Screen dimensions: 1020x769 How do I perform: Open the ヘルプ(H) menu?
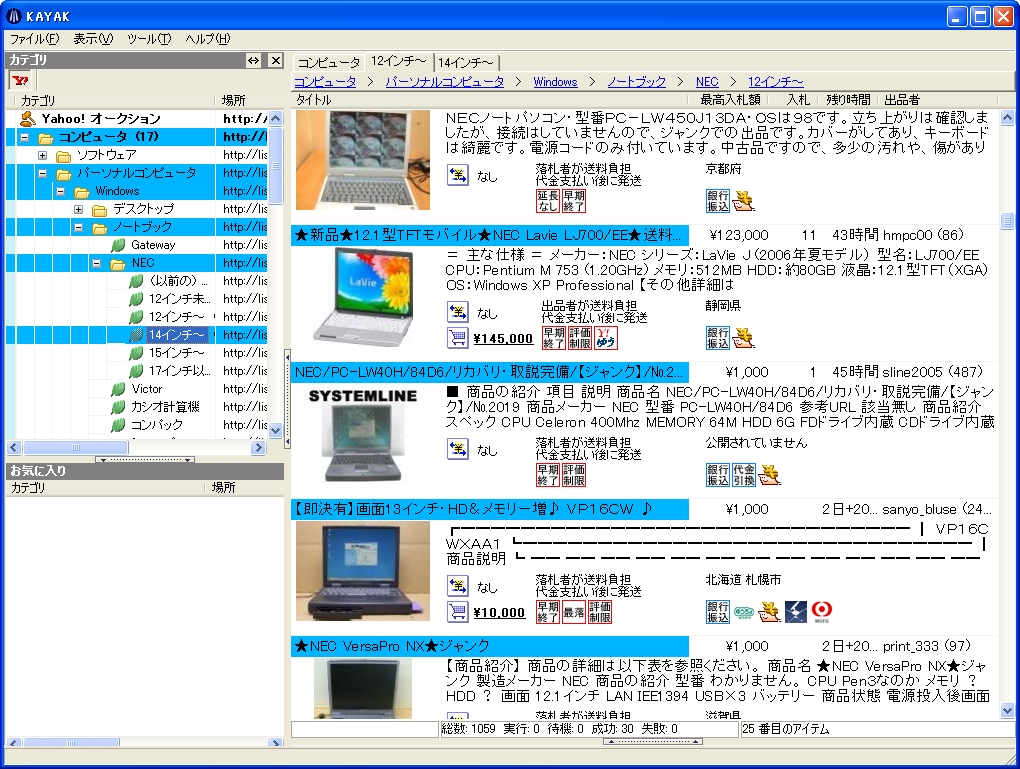(208, 39)
